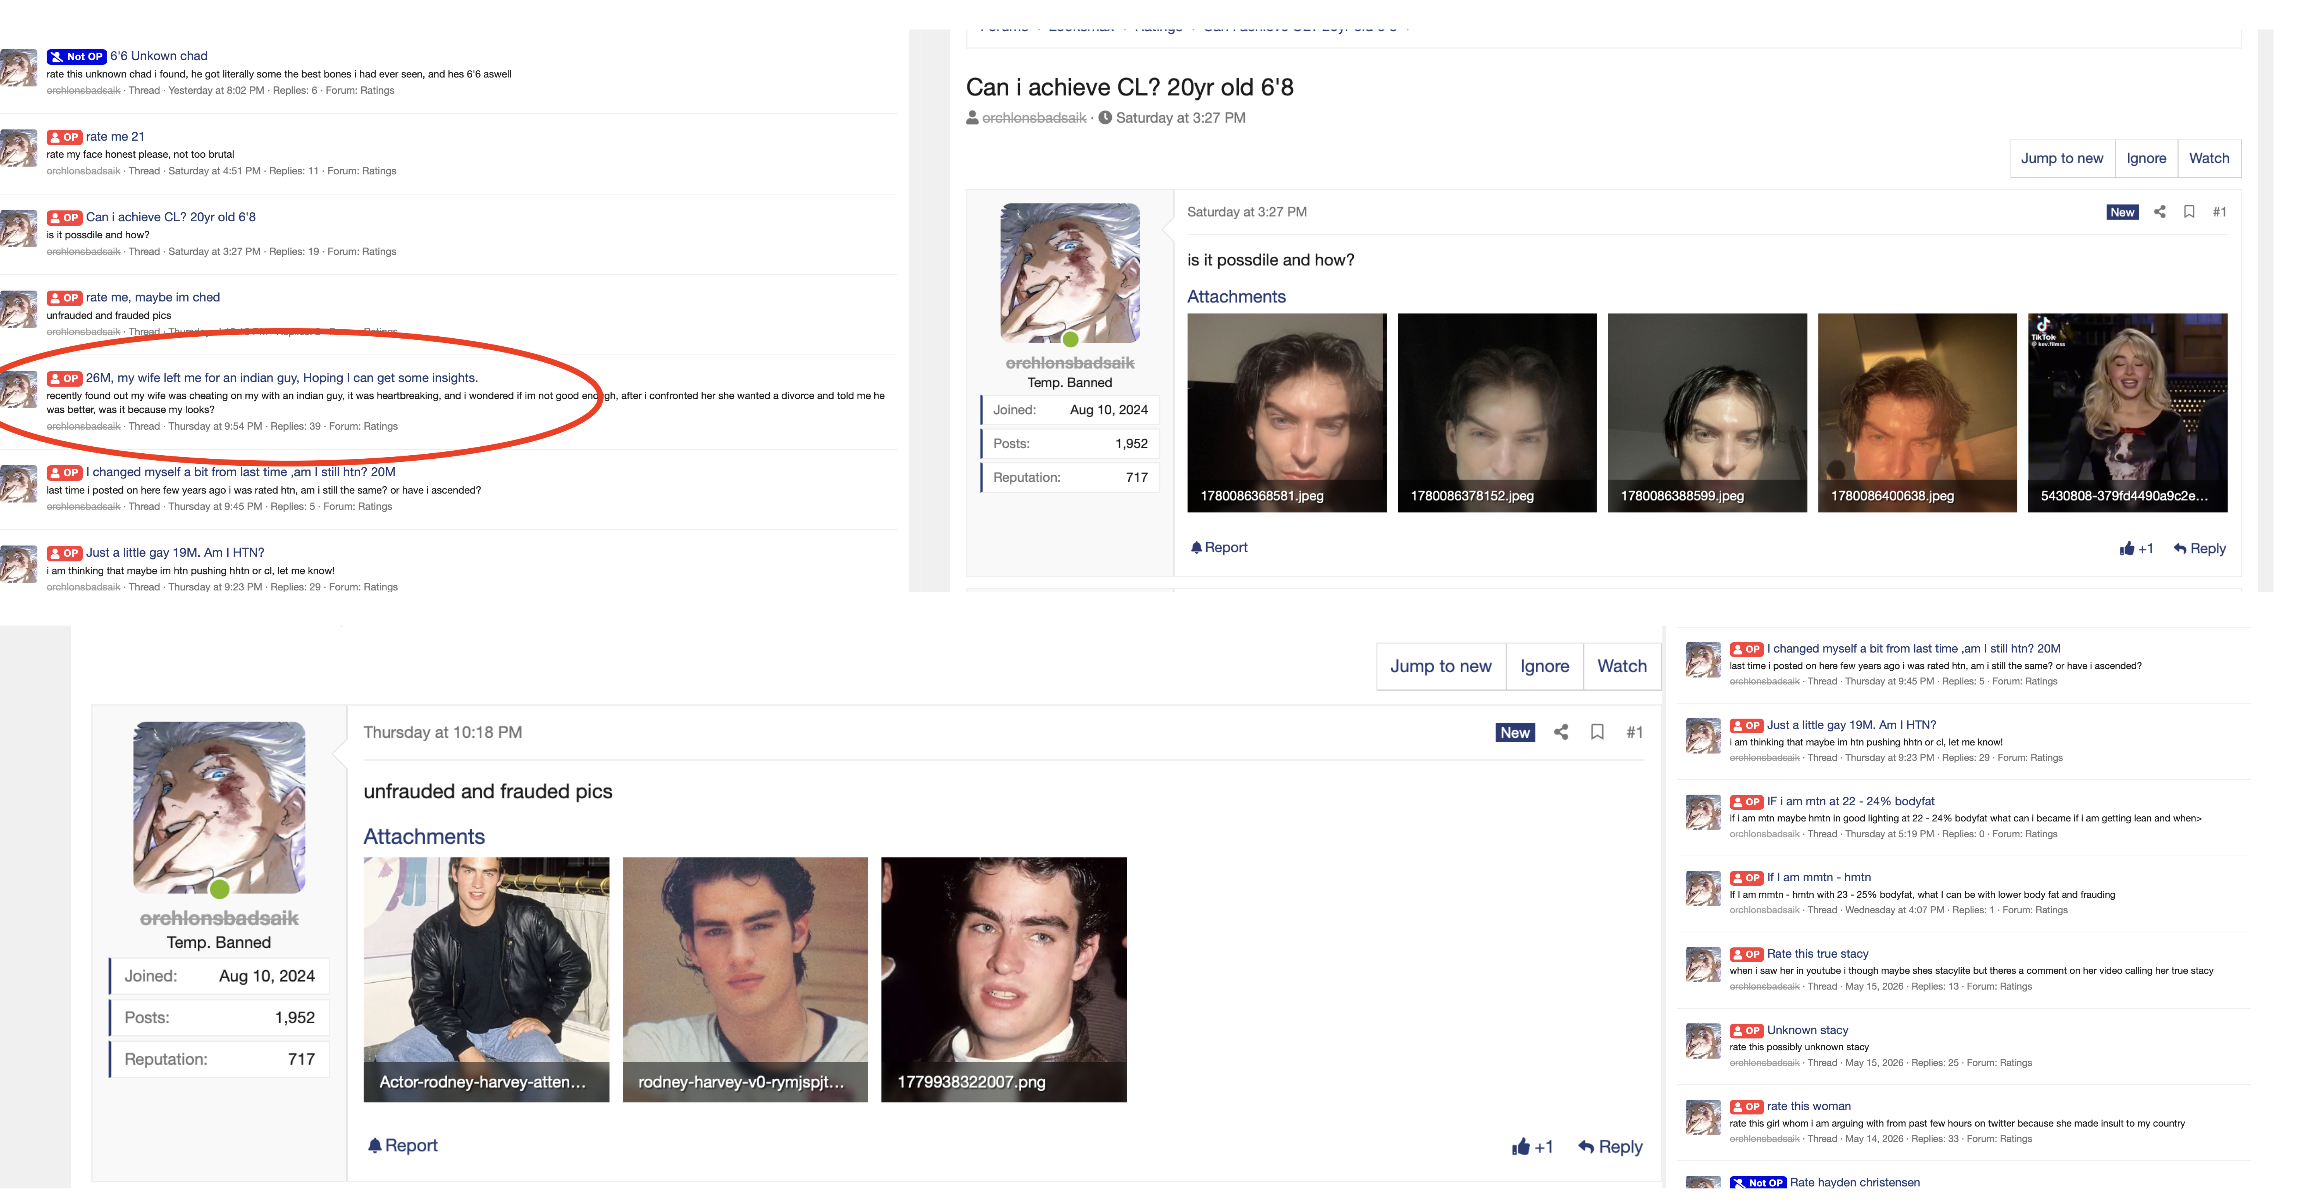
Task: Open poster avatar in Saturday 3:27 PM post
Action: tap(1070, 273)
